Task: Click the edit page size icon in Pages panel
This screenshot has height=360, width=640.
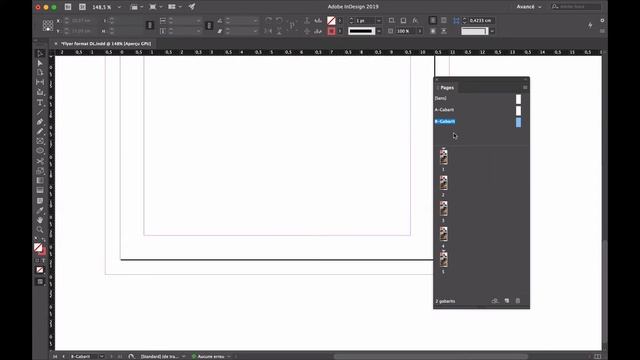Action: (495, 301)
